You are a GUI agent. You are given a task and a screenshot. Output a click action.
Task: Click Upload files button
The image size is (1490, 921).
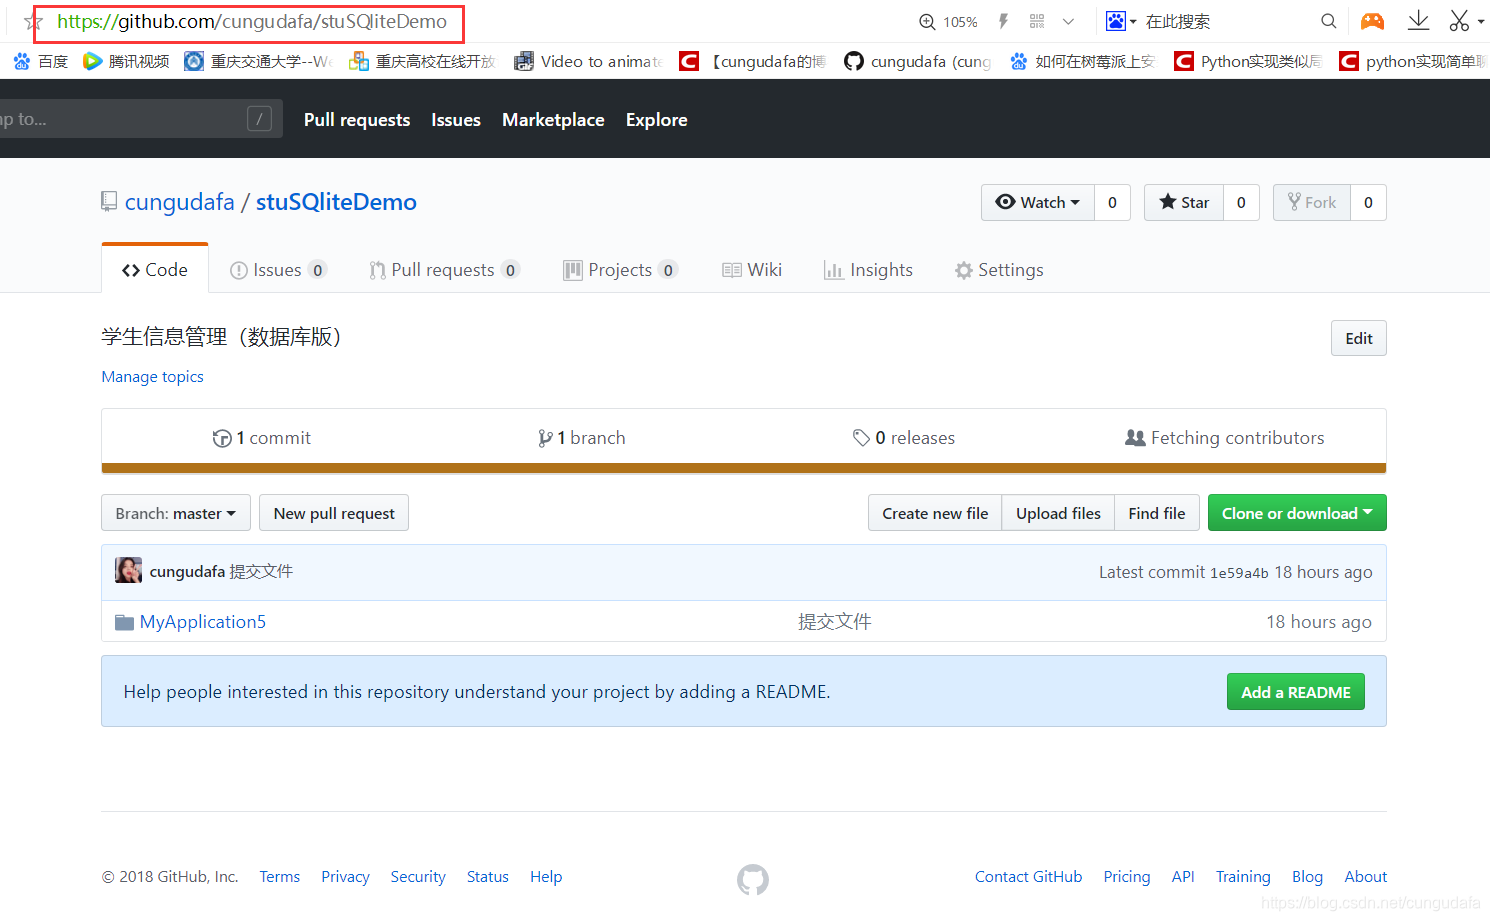1058,513
